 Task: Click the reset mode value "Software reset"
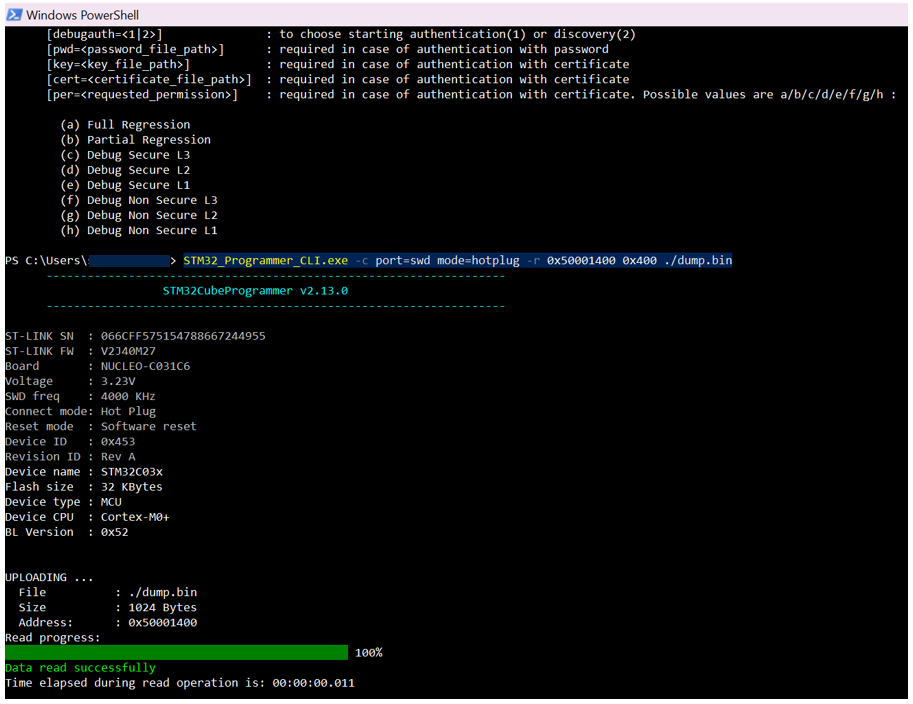(x=148, y=426)
